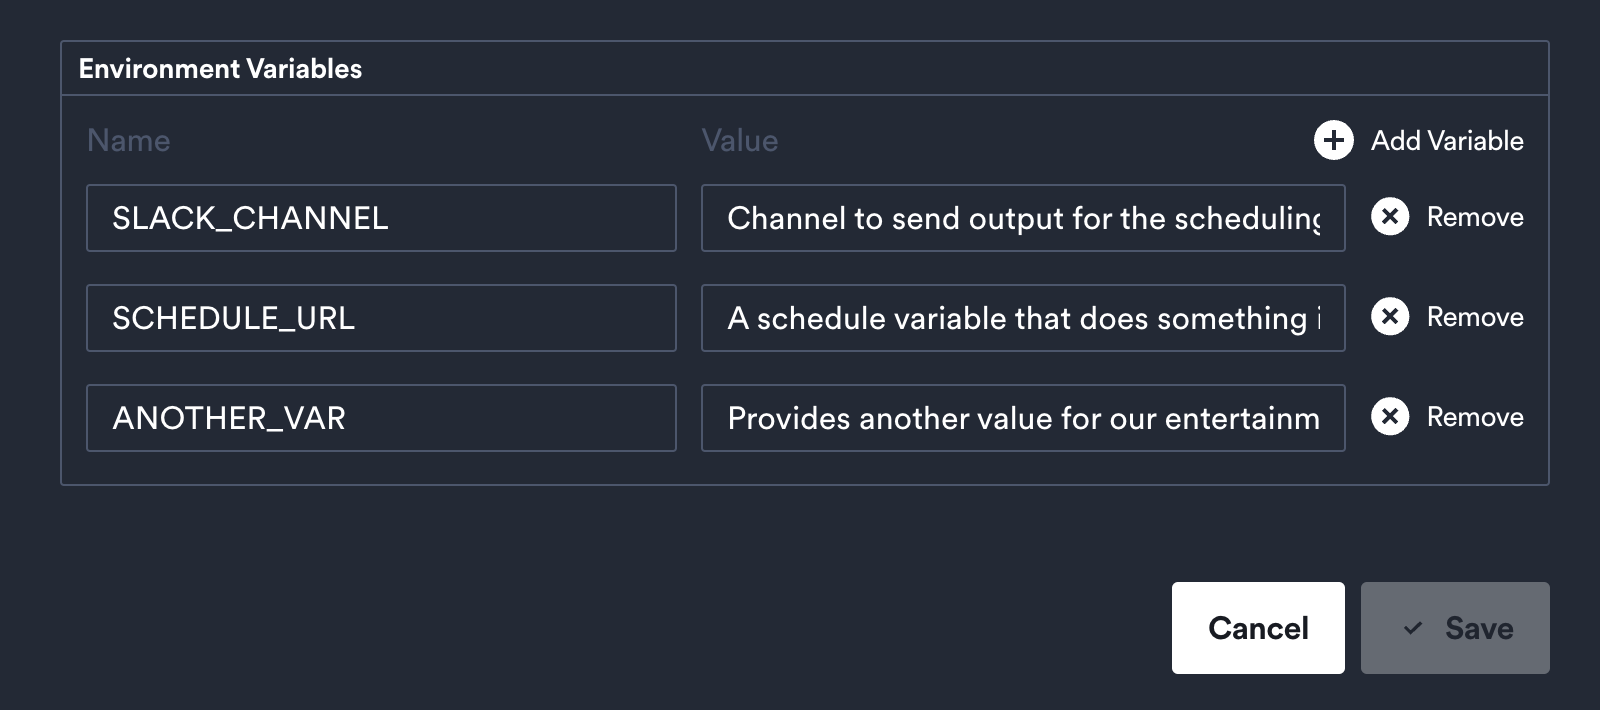The width and height of the screenshot is (1600, 710).
Task: Select the ANOTHER_VAR name field
Action: click(x=381, y=418)
